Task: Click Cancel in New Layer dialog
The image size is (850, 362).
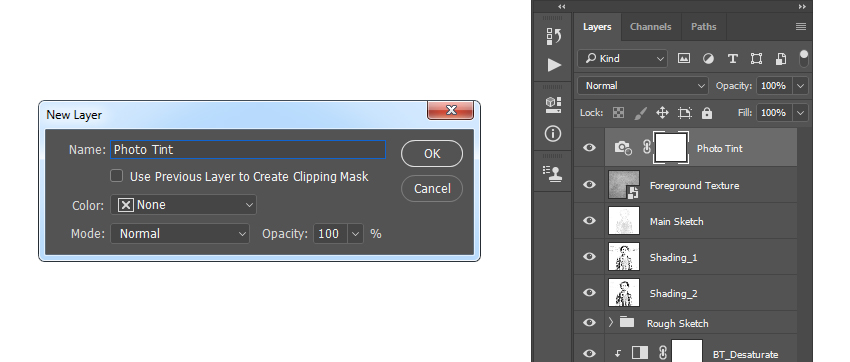Action: (432, 188)
